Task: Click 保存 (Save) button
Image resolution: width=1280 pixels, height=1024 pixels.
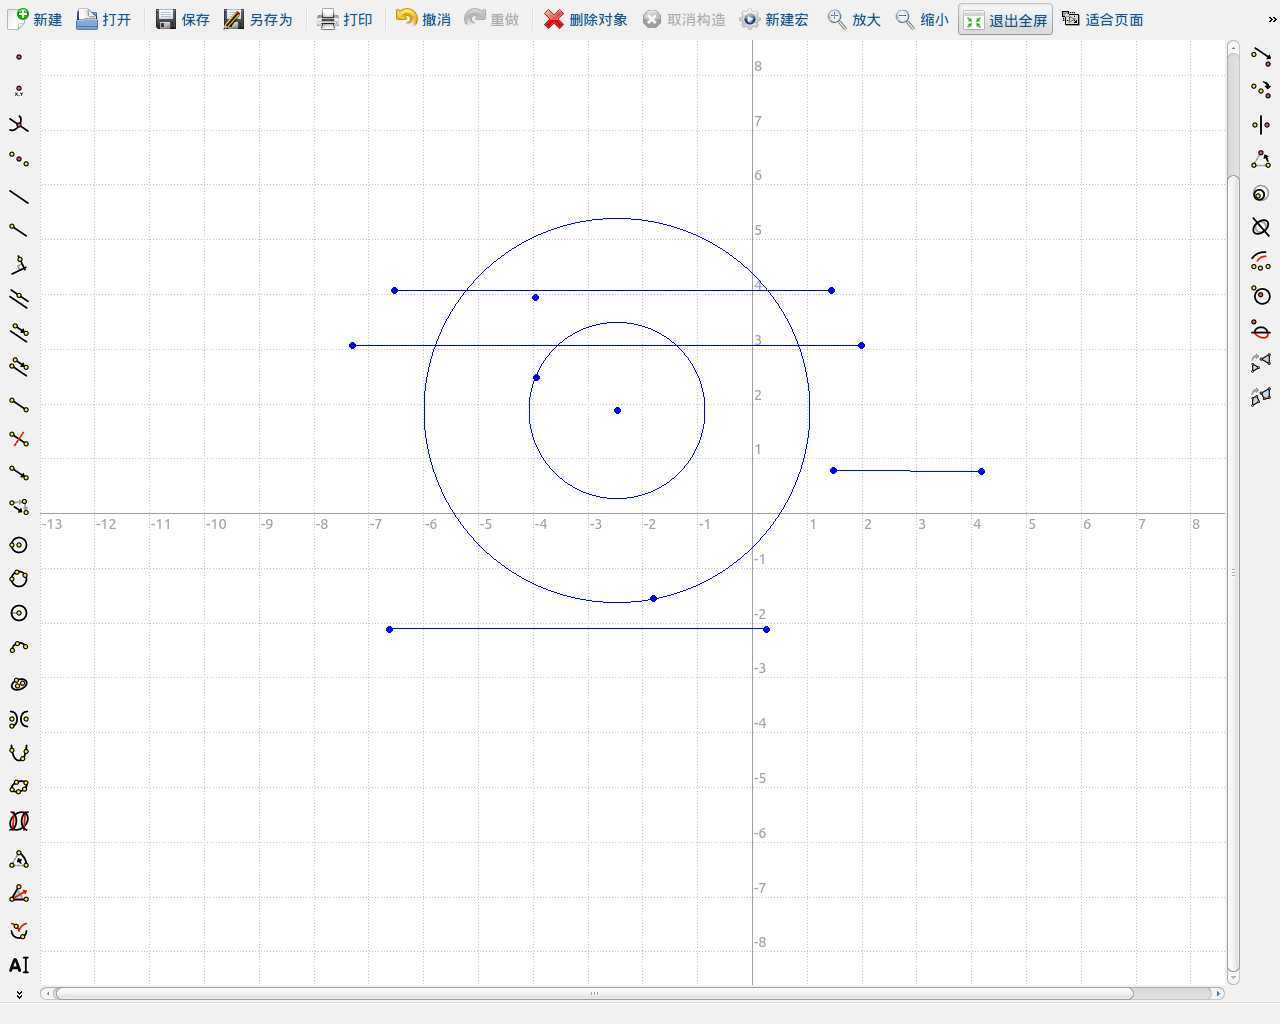Action: pyautogui.click(x=182, y=19)
